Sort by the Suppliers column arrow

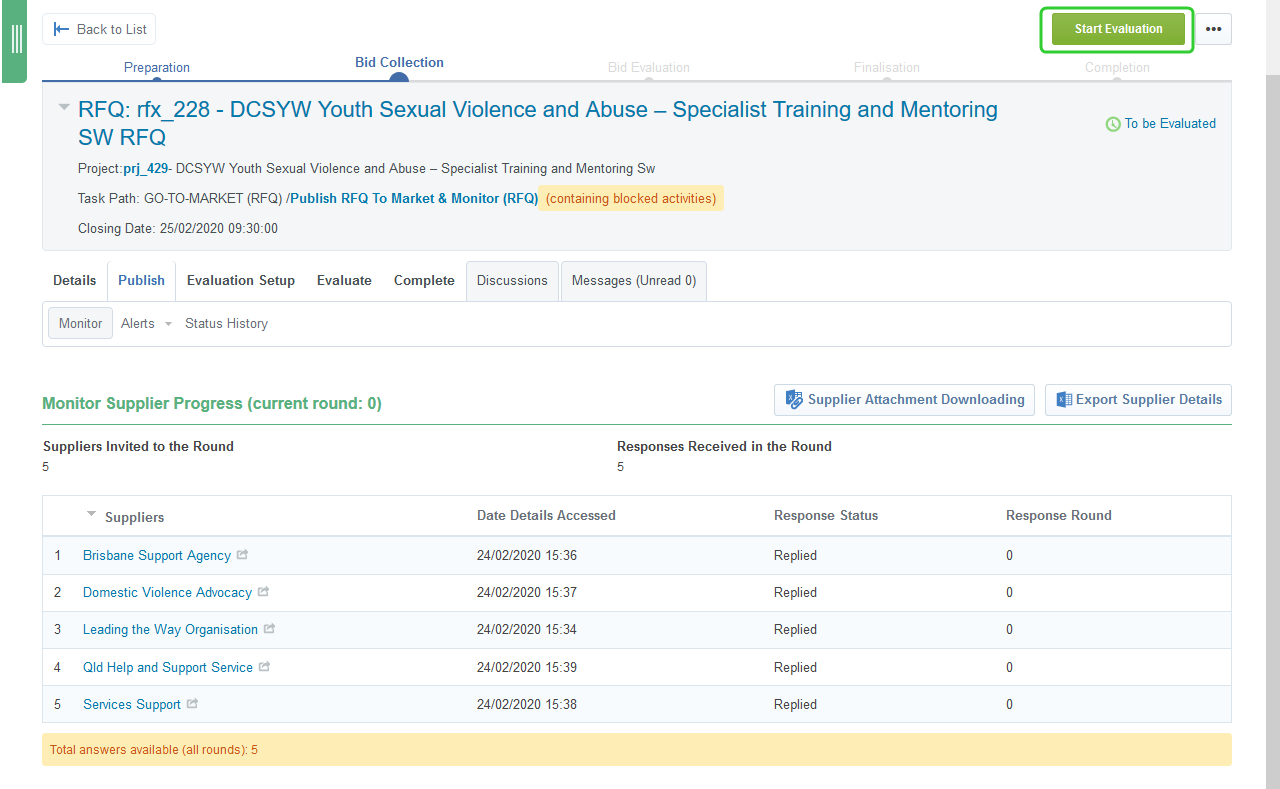point(92,514)
